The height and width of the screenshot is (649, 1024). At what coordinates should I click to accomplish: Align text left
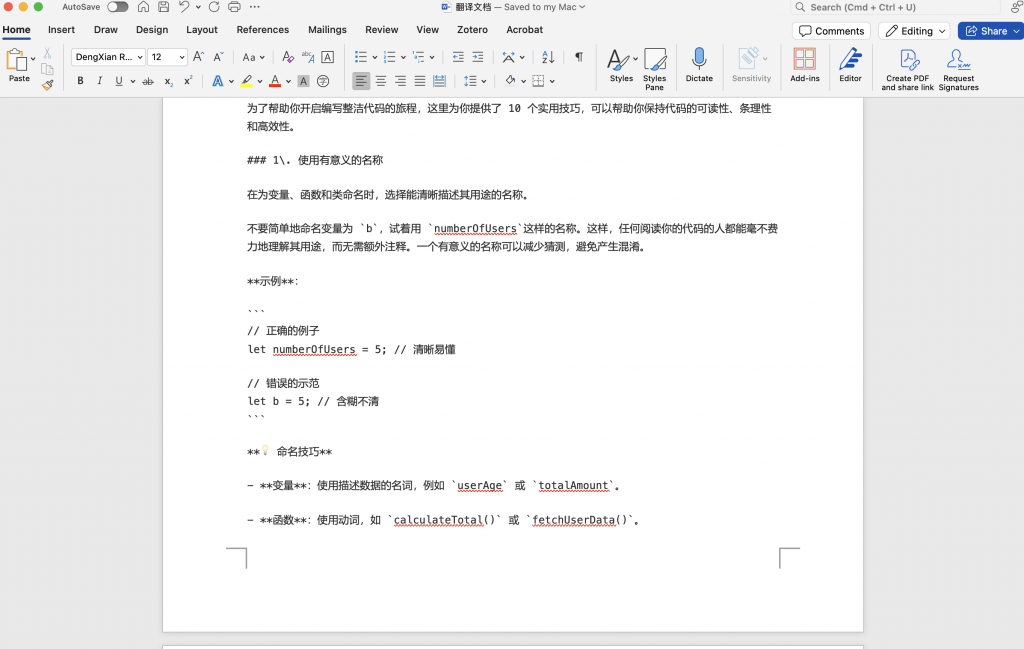(x=361, y=81)
